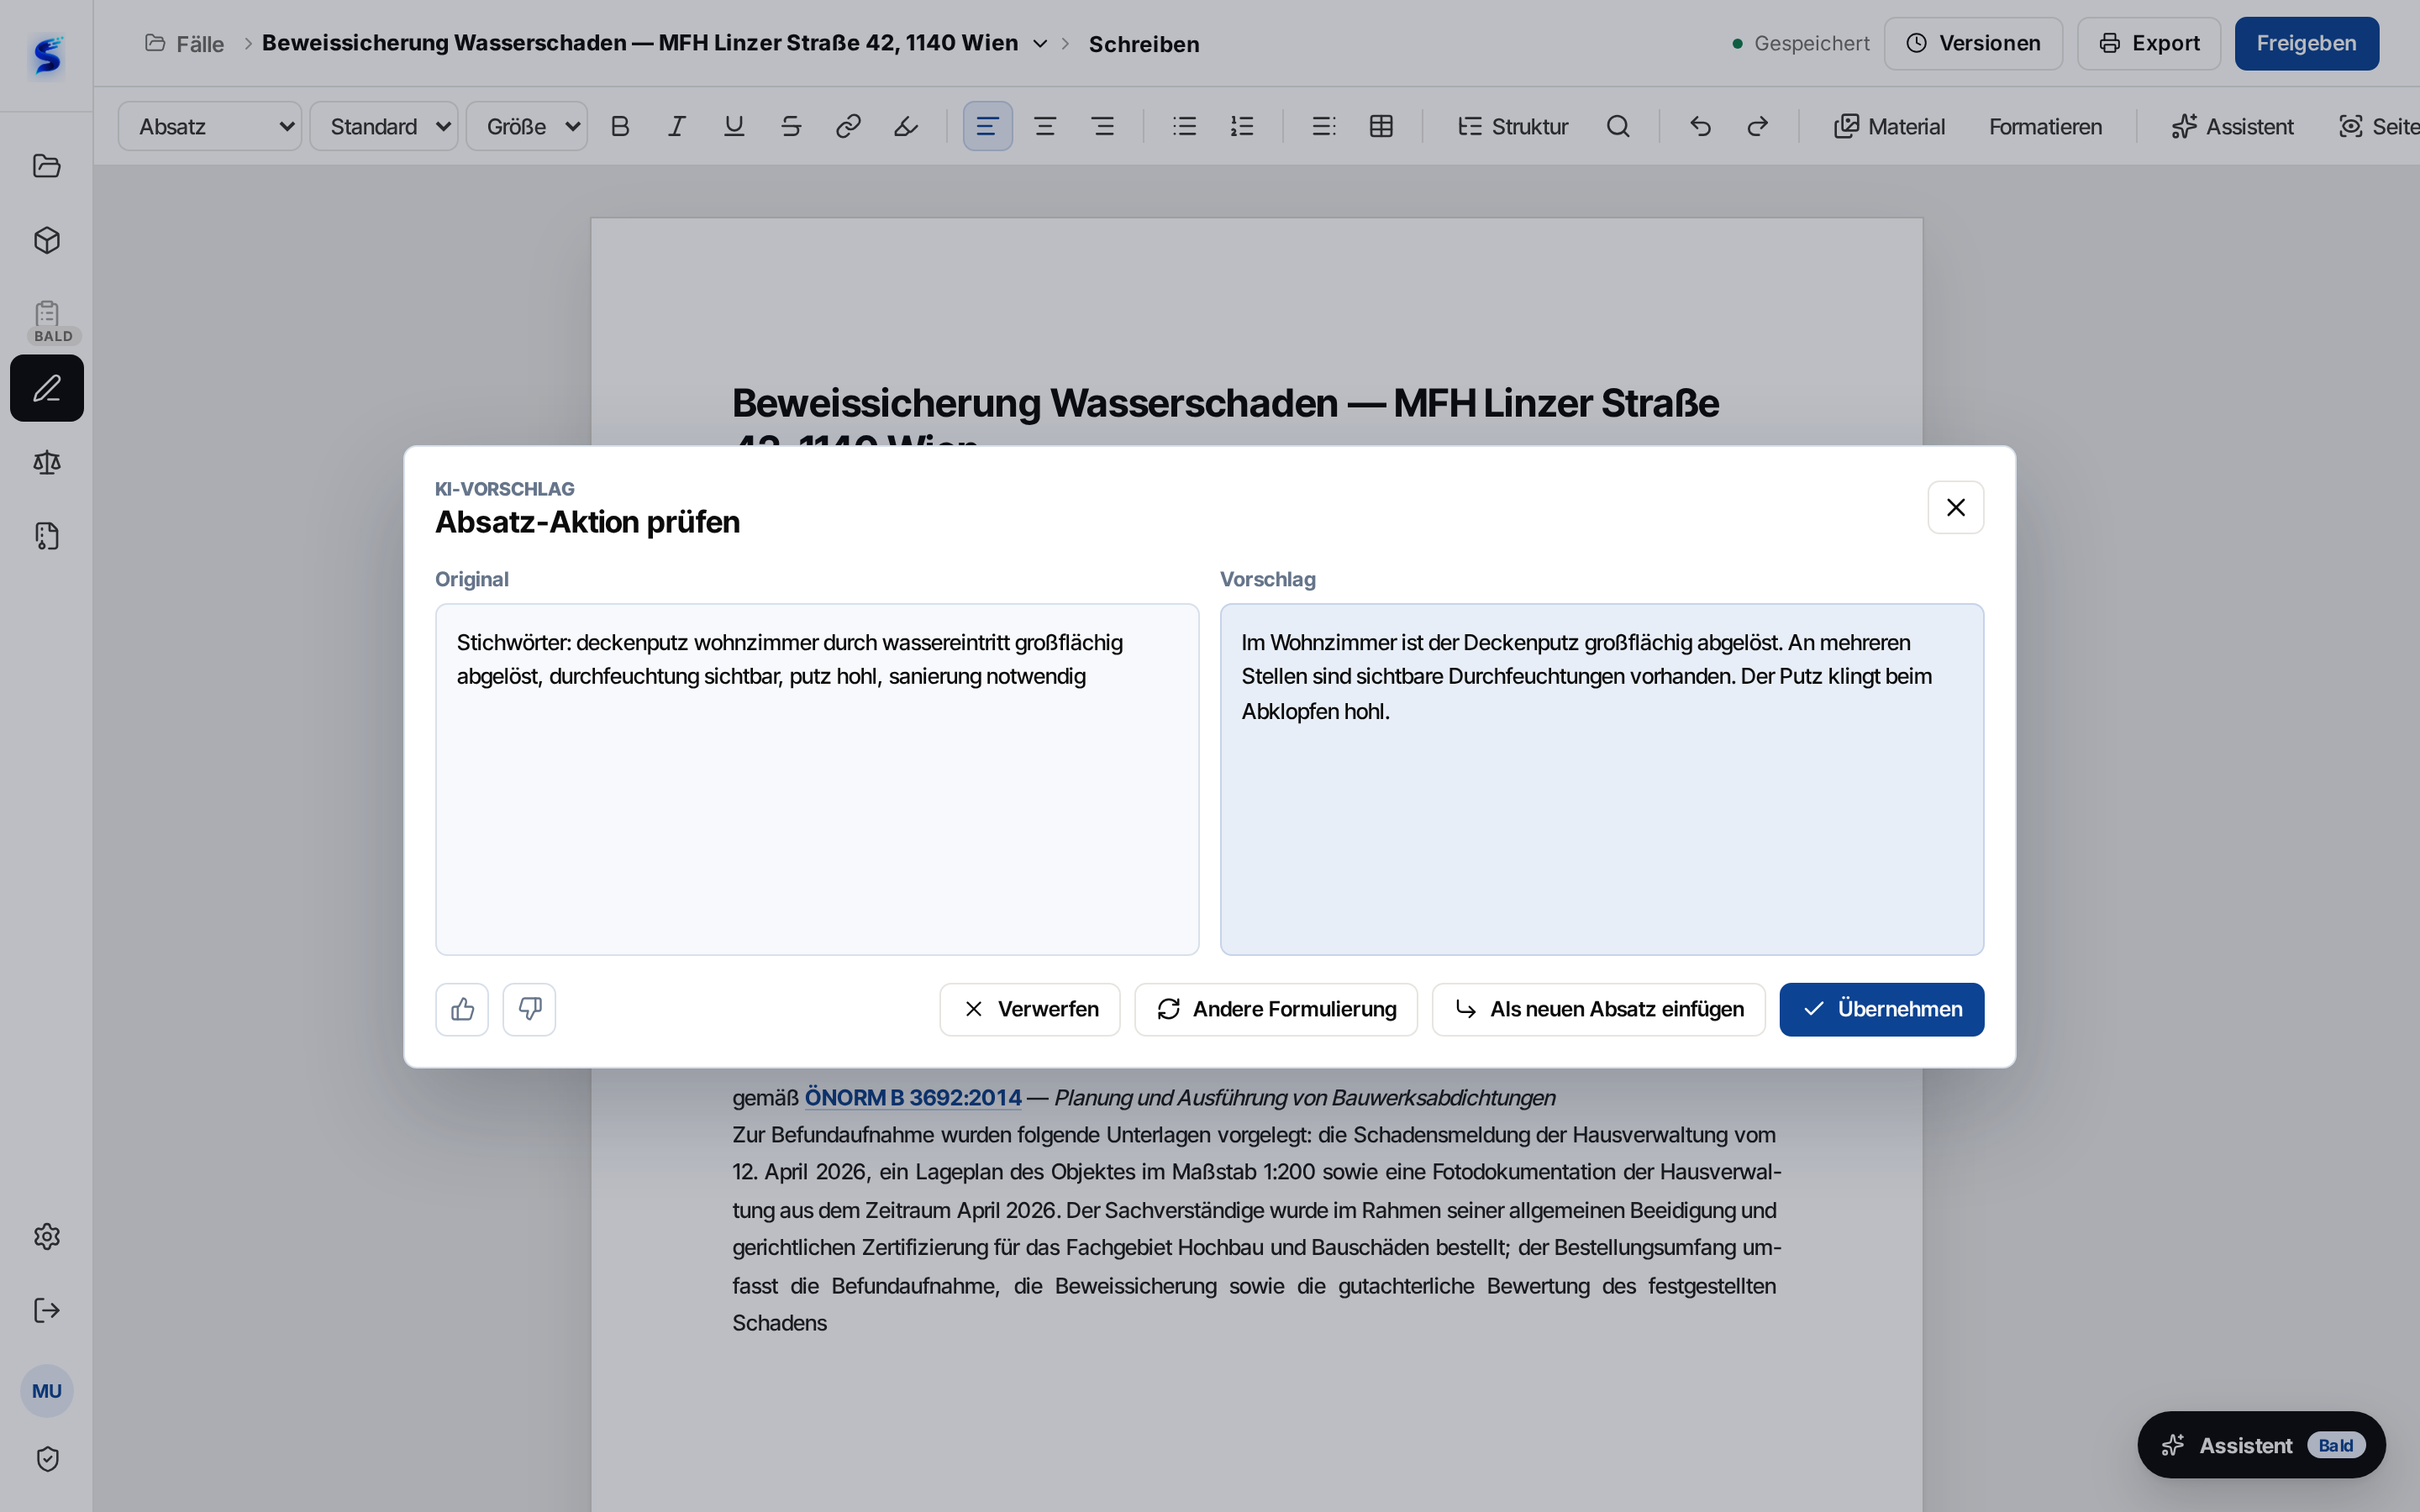Open the Assistent toolbar item

point(2232,126)
